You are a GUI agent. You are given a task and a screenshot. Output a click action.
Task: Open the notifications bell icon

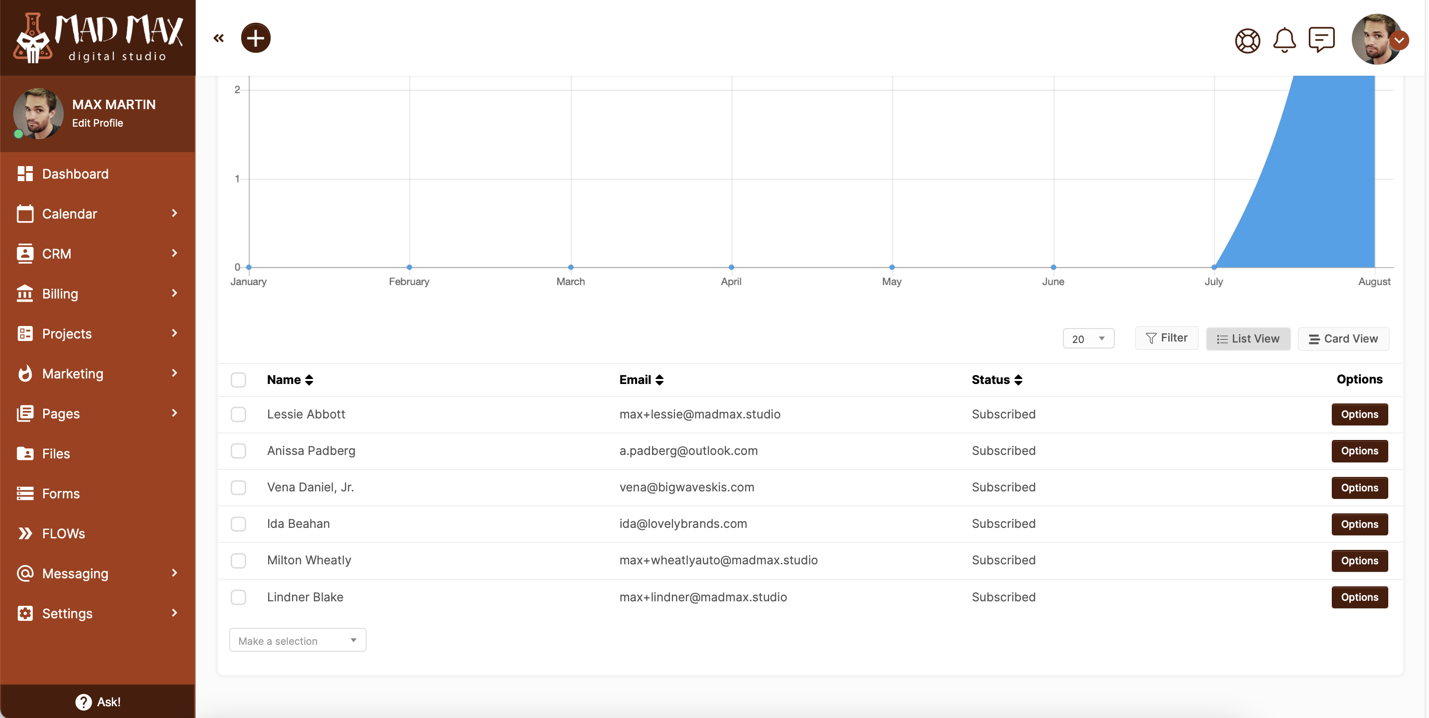pos(1284,41)
